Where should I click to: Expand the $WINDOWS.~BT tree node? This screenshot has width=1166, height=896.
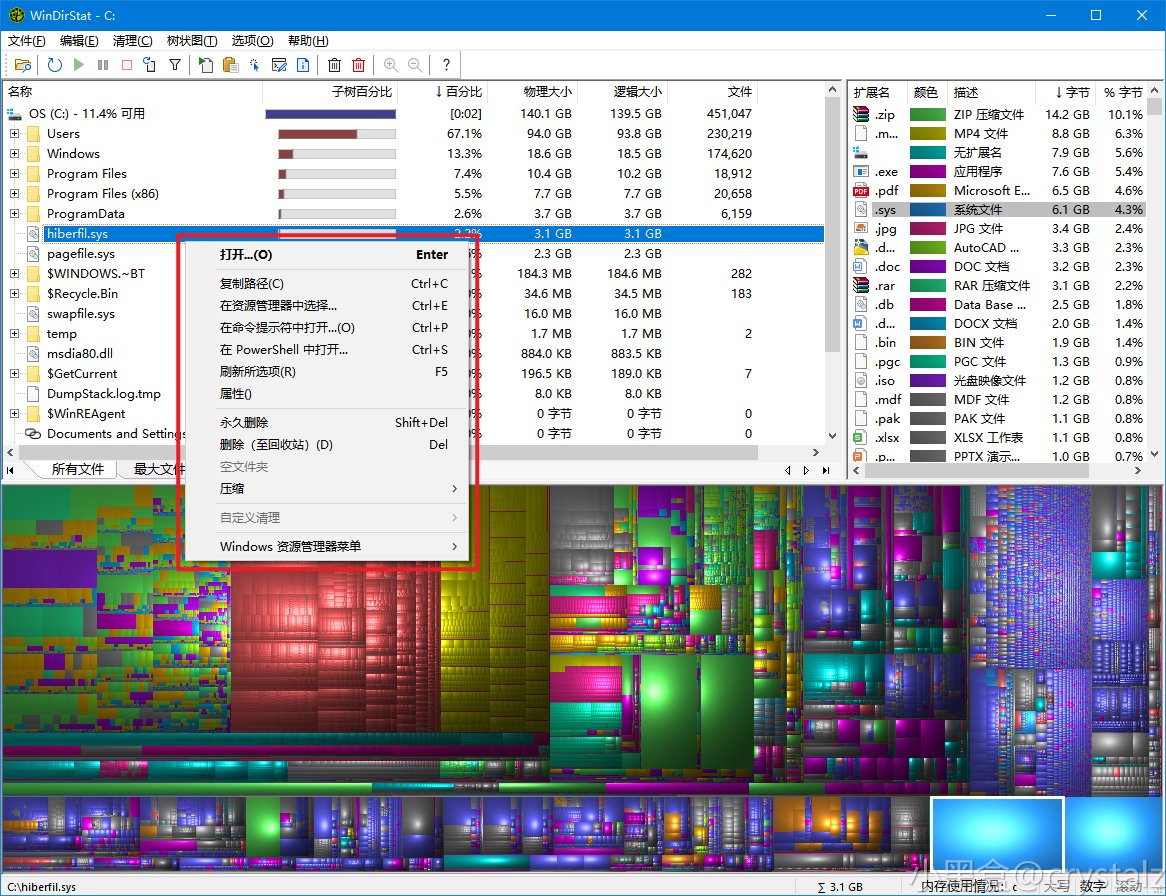pos(14,274)
